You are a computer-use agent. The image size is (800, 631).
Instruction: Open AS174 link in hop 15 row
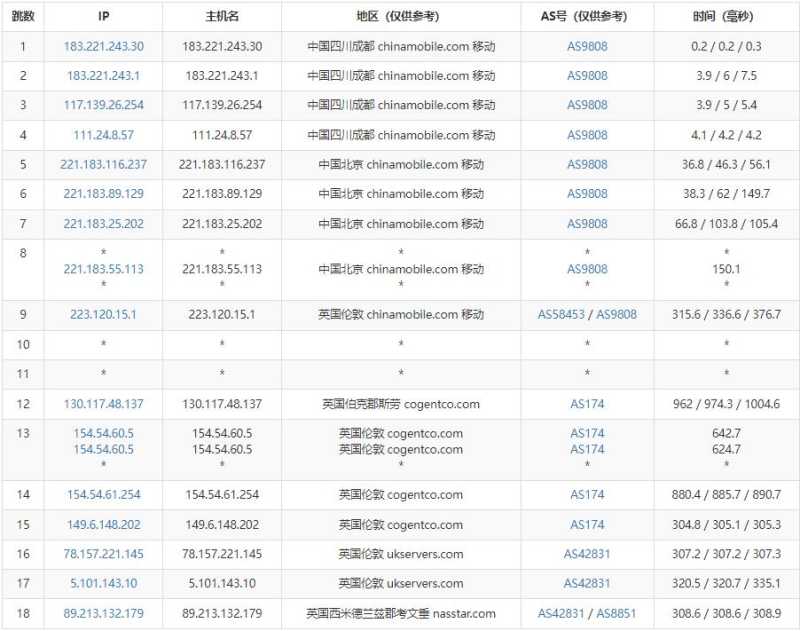click(x=587, y=524)
